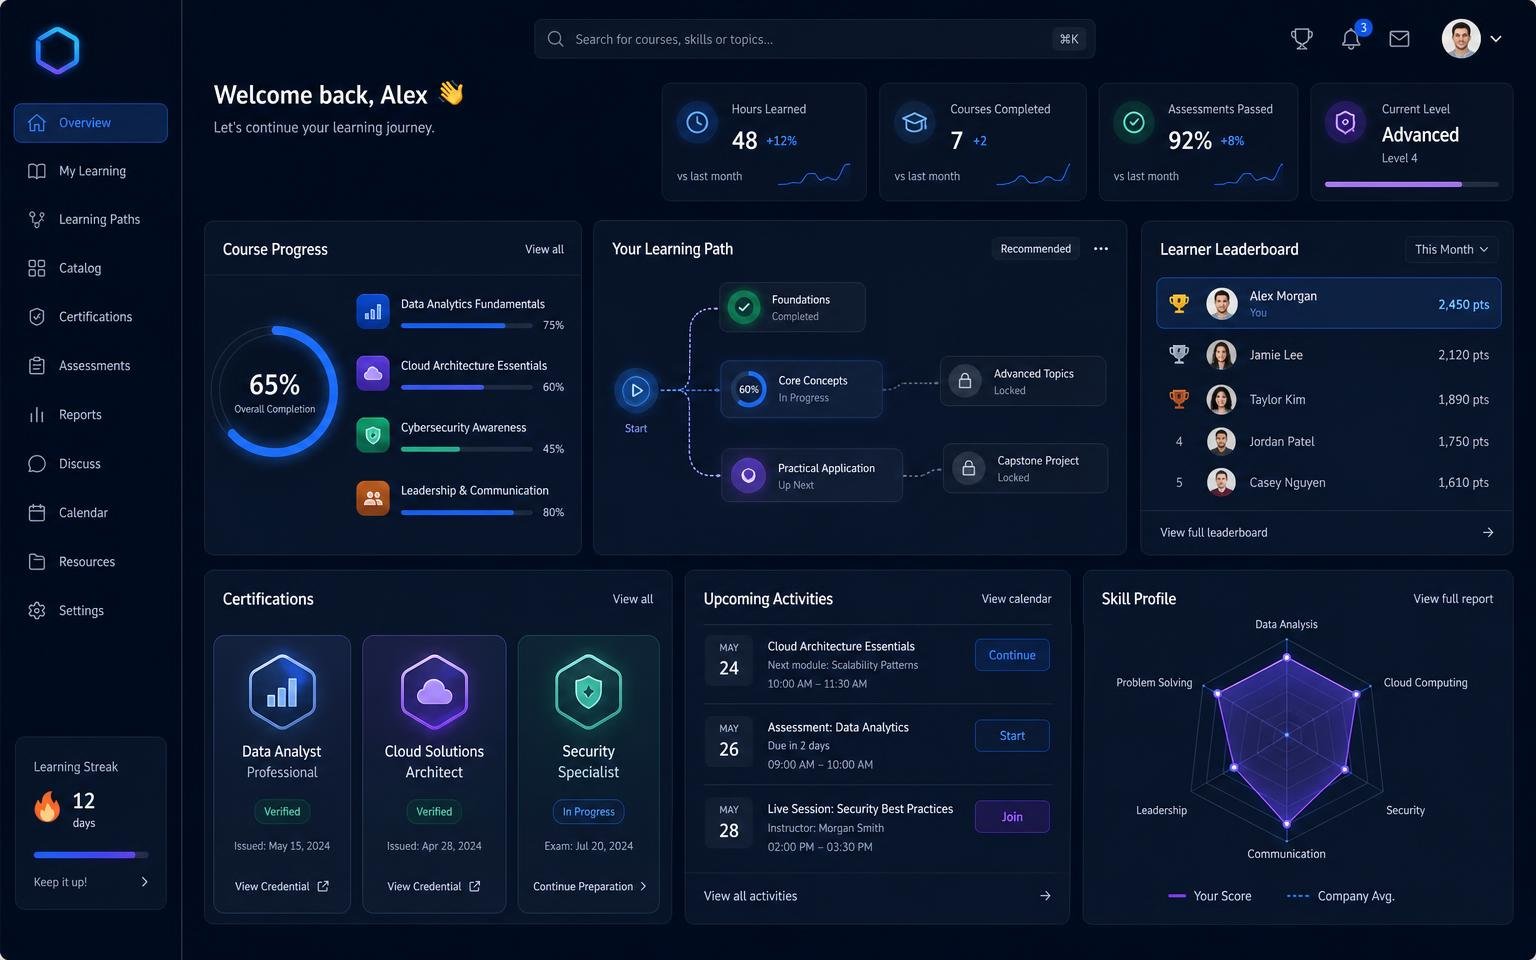Join the Security Best Practices session
This screenshot has width=1536, height=960.
[x=1012, y=817]
